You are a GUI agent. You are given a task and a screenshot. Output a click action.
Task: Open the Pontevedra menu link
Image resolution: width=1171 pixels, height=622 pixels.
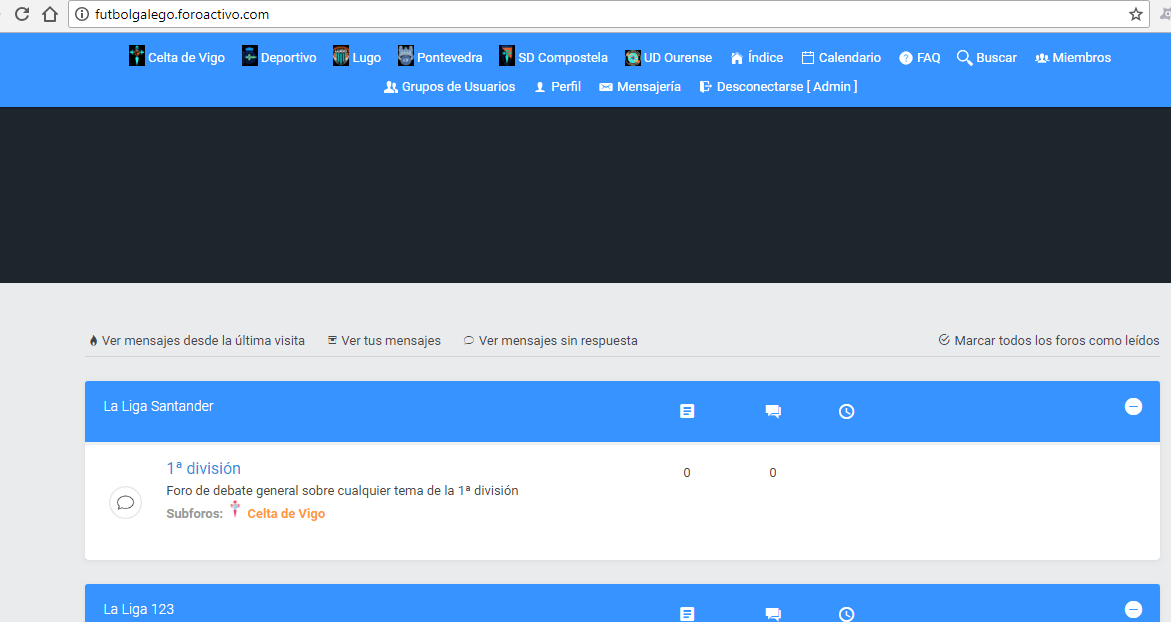(x=450, y=57)
